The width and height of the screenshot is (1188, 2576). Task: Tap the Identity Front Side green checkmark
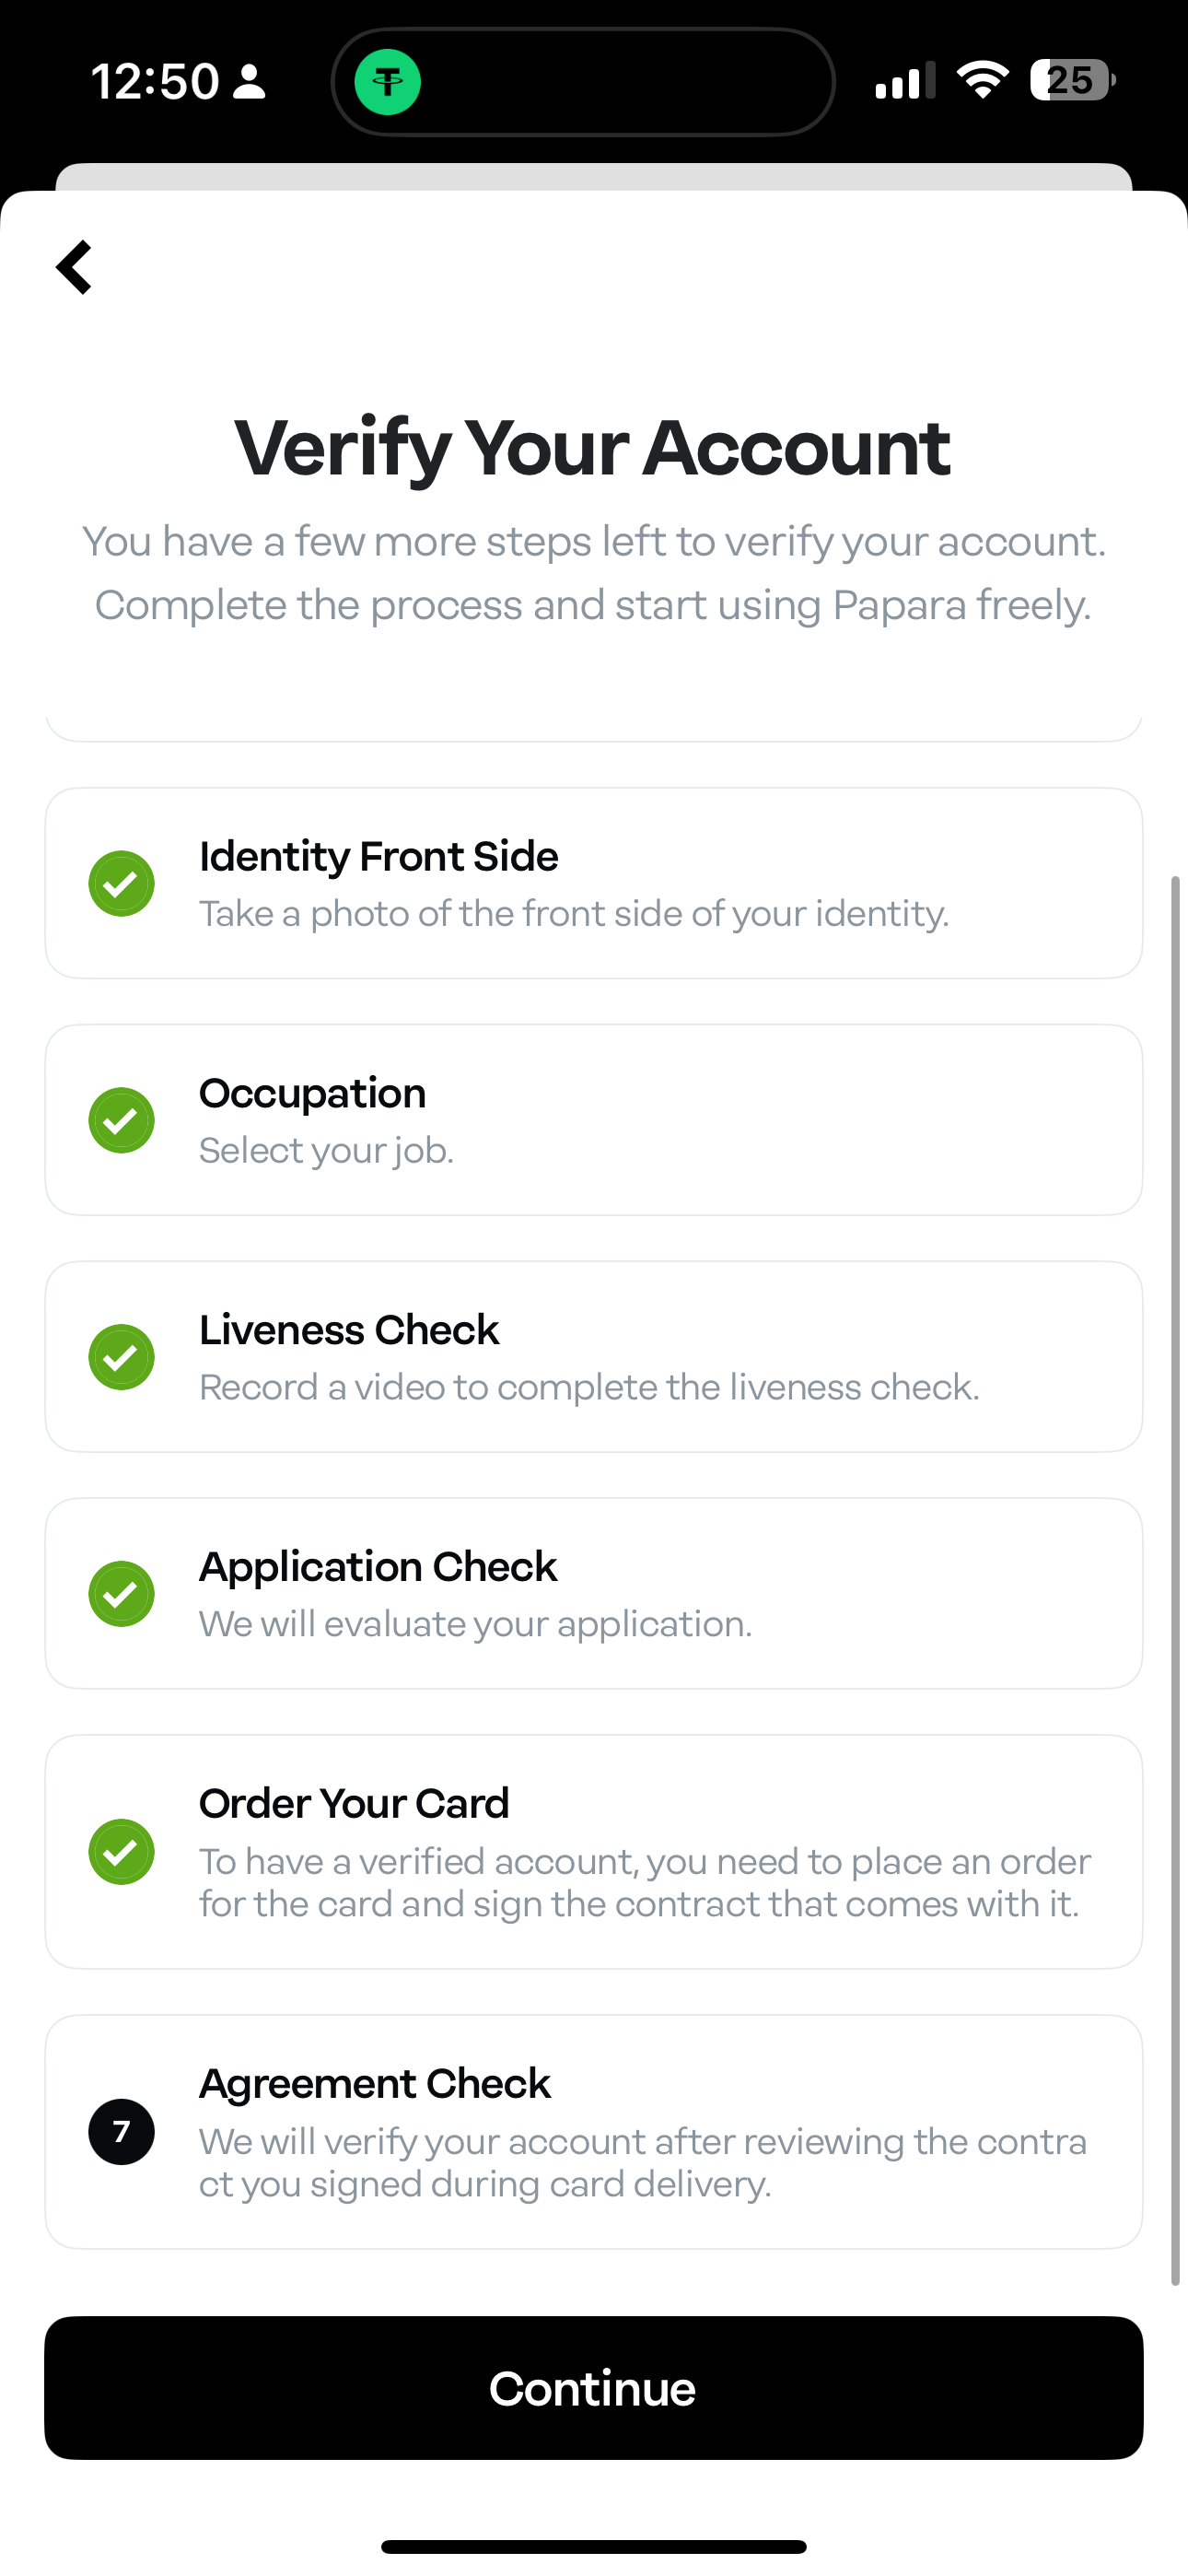point(121,883)
